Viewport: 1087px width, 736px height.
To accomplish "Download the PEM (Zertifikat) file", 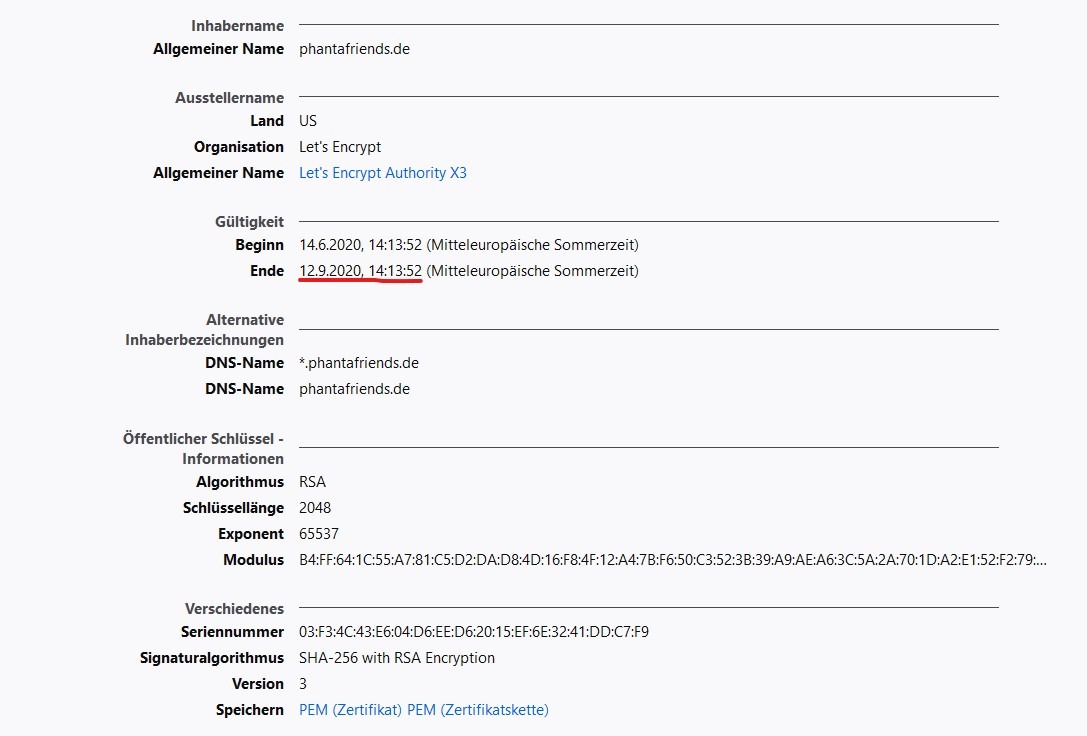I will pyautogui.click(x=350, y=710).
